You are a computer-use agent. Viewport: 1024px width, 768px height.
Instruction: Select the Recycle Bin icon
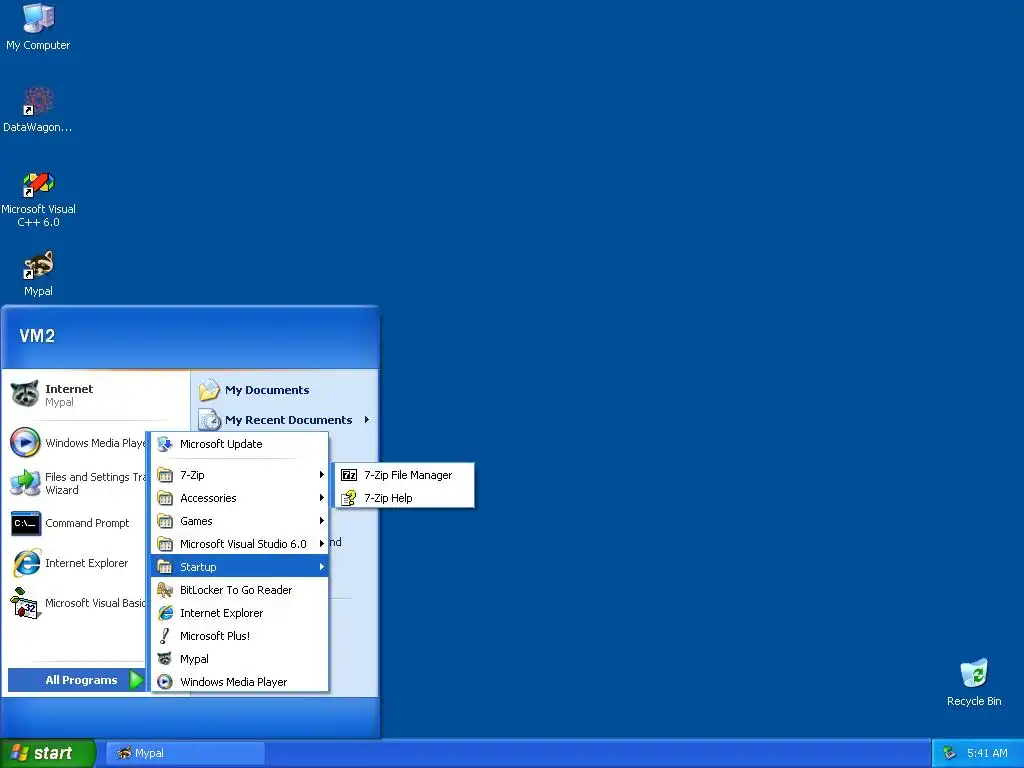(974, 682)
